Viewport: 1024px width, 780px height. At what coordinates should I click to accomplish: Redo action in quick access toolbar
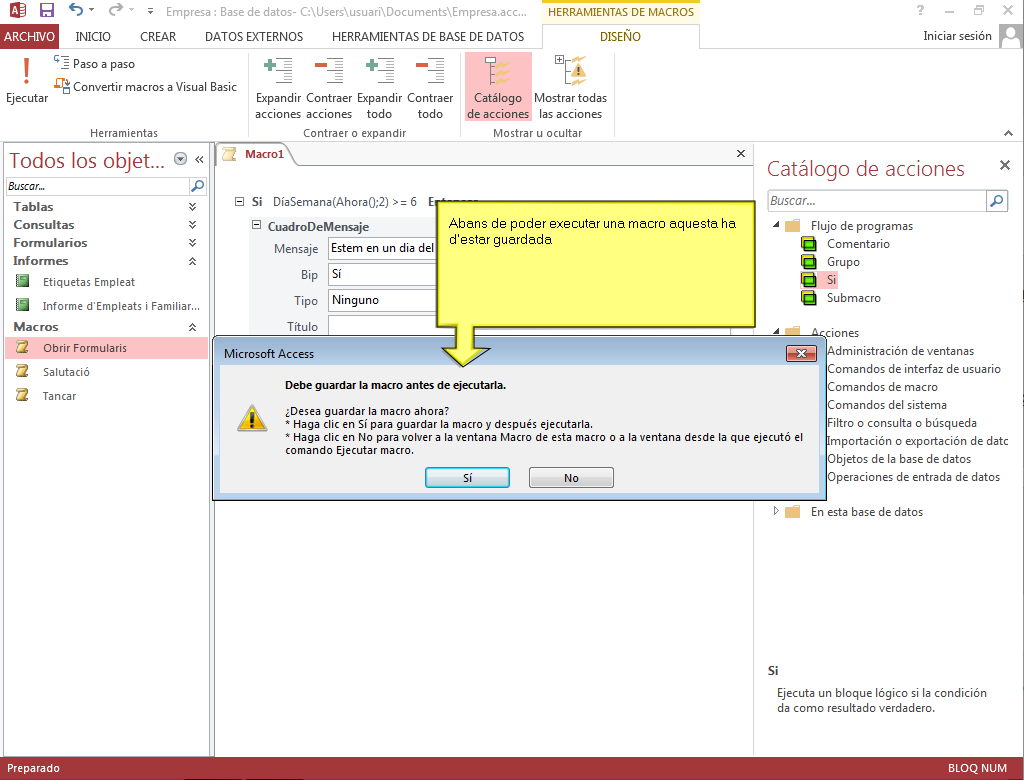[116, 10]
